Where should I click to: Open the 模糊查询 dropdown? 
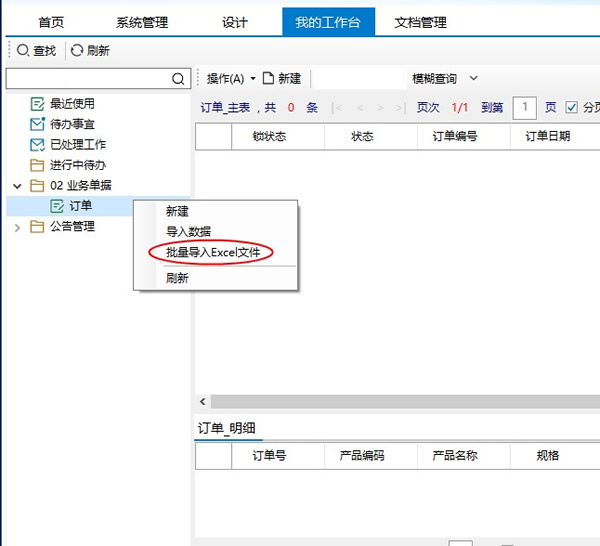(445, 78)
